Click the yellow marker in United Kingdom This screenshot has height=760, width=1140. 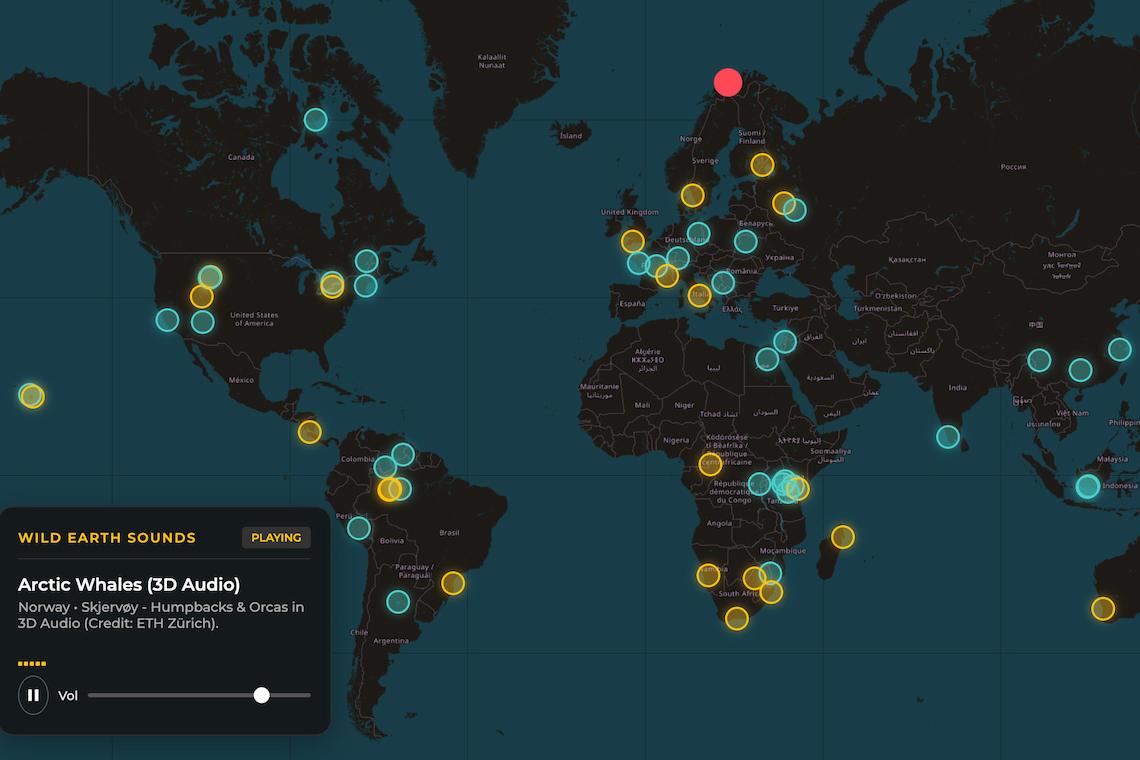[633, 241]
